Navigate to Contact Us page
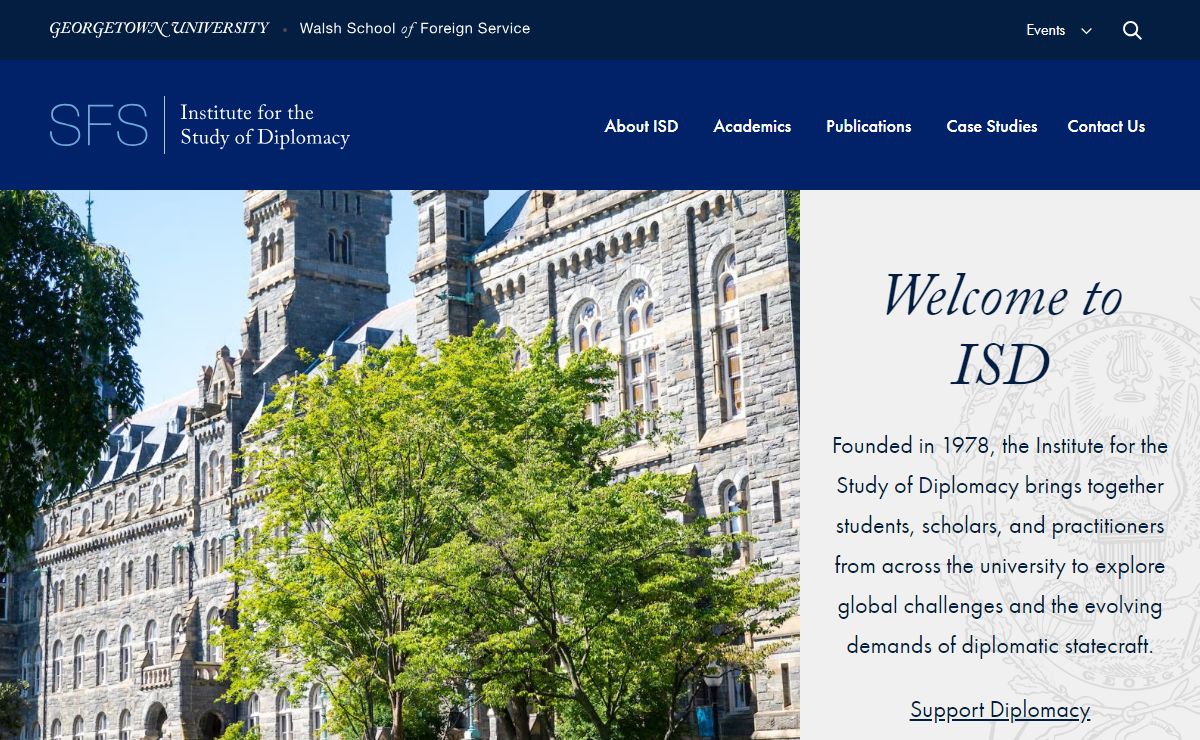This screenshot has width=1200, height=740. (x=1106, y=126)
